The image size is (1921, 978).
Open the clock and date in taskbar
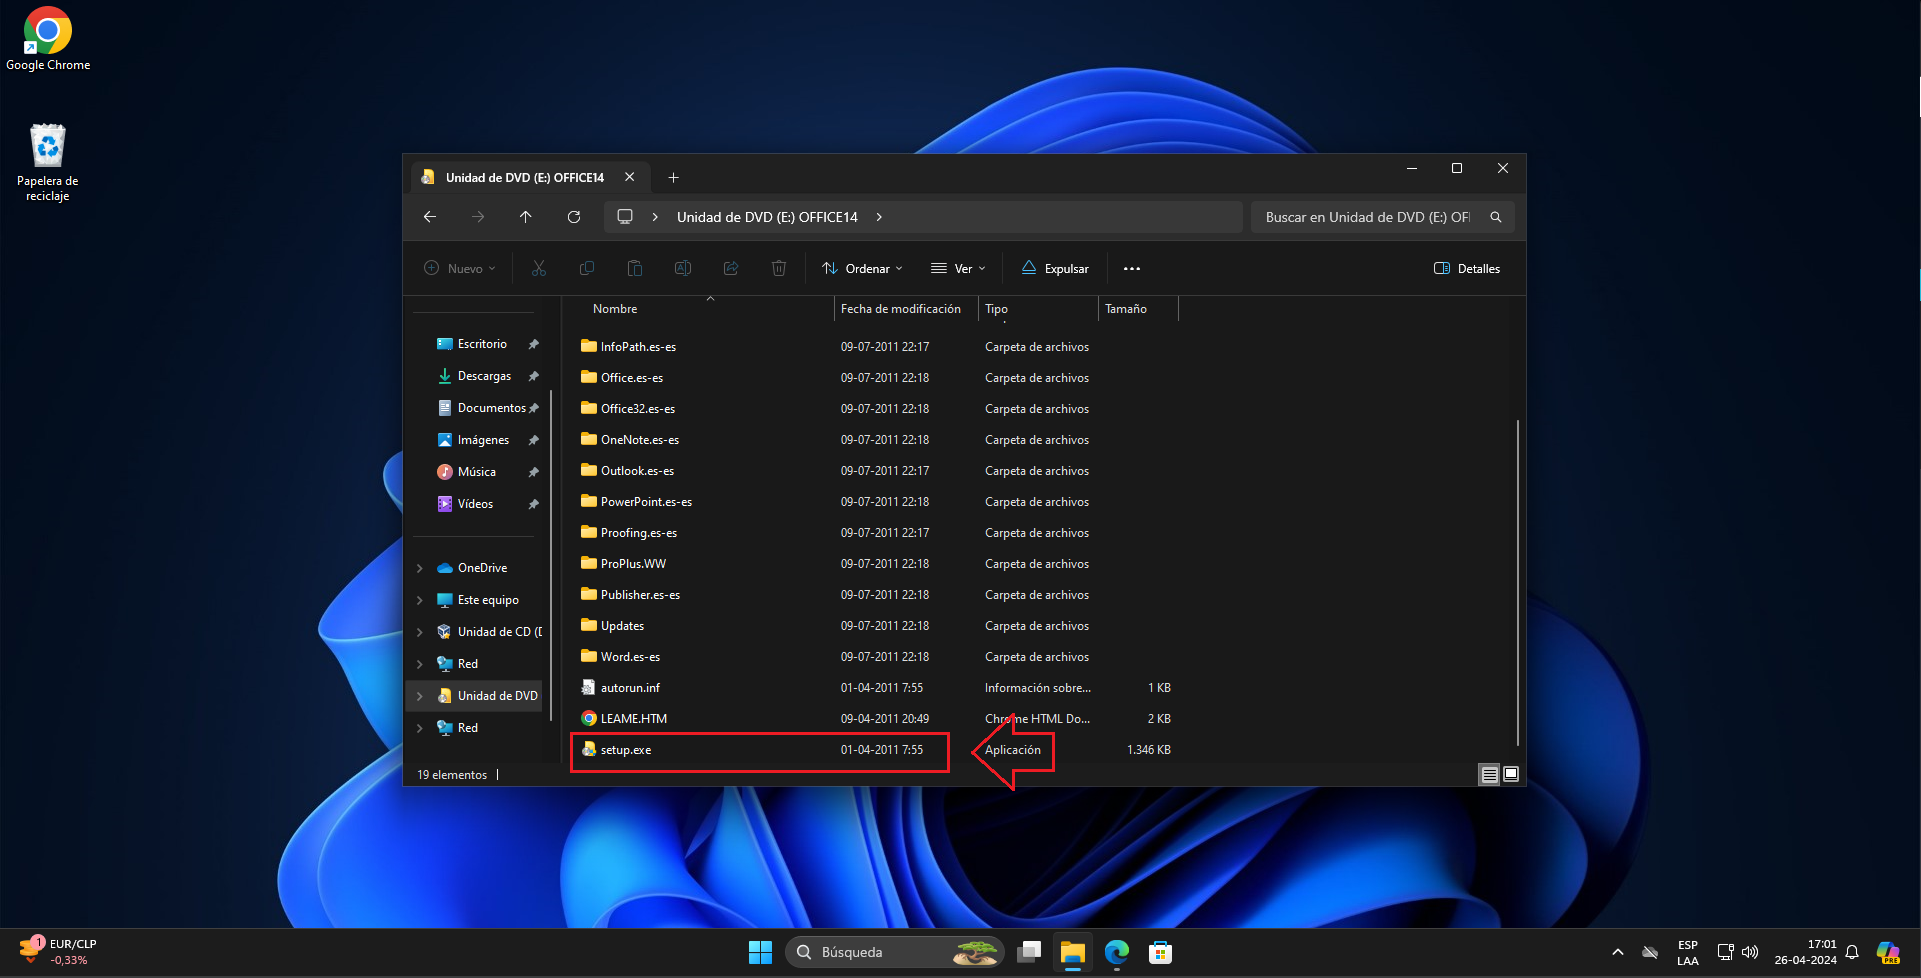1805,952
